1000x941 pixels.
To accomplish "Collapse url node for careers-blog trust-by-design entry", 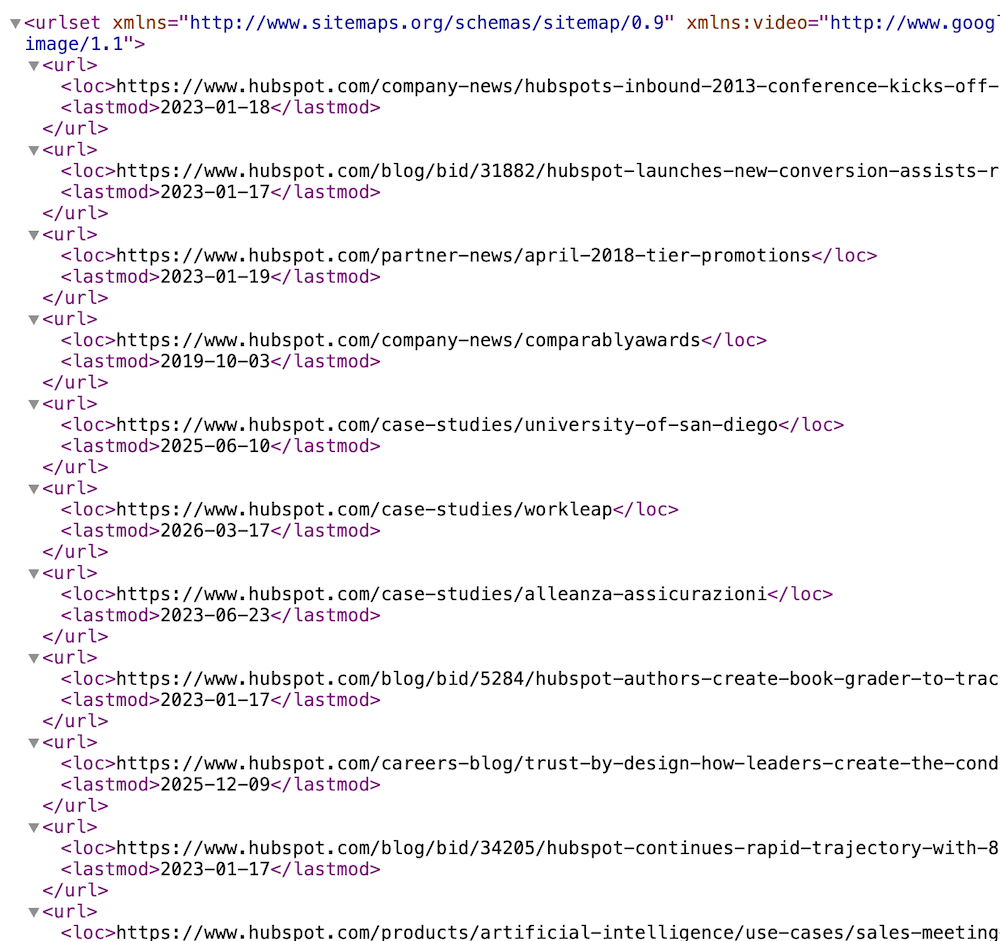I will tap(34, 743).
